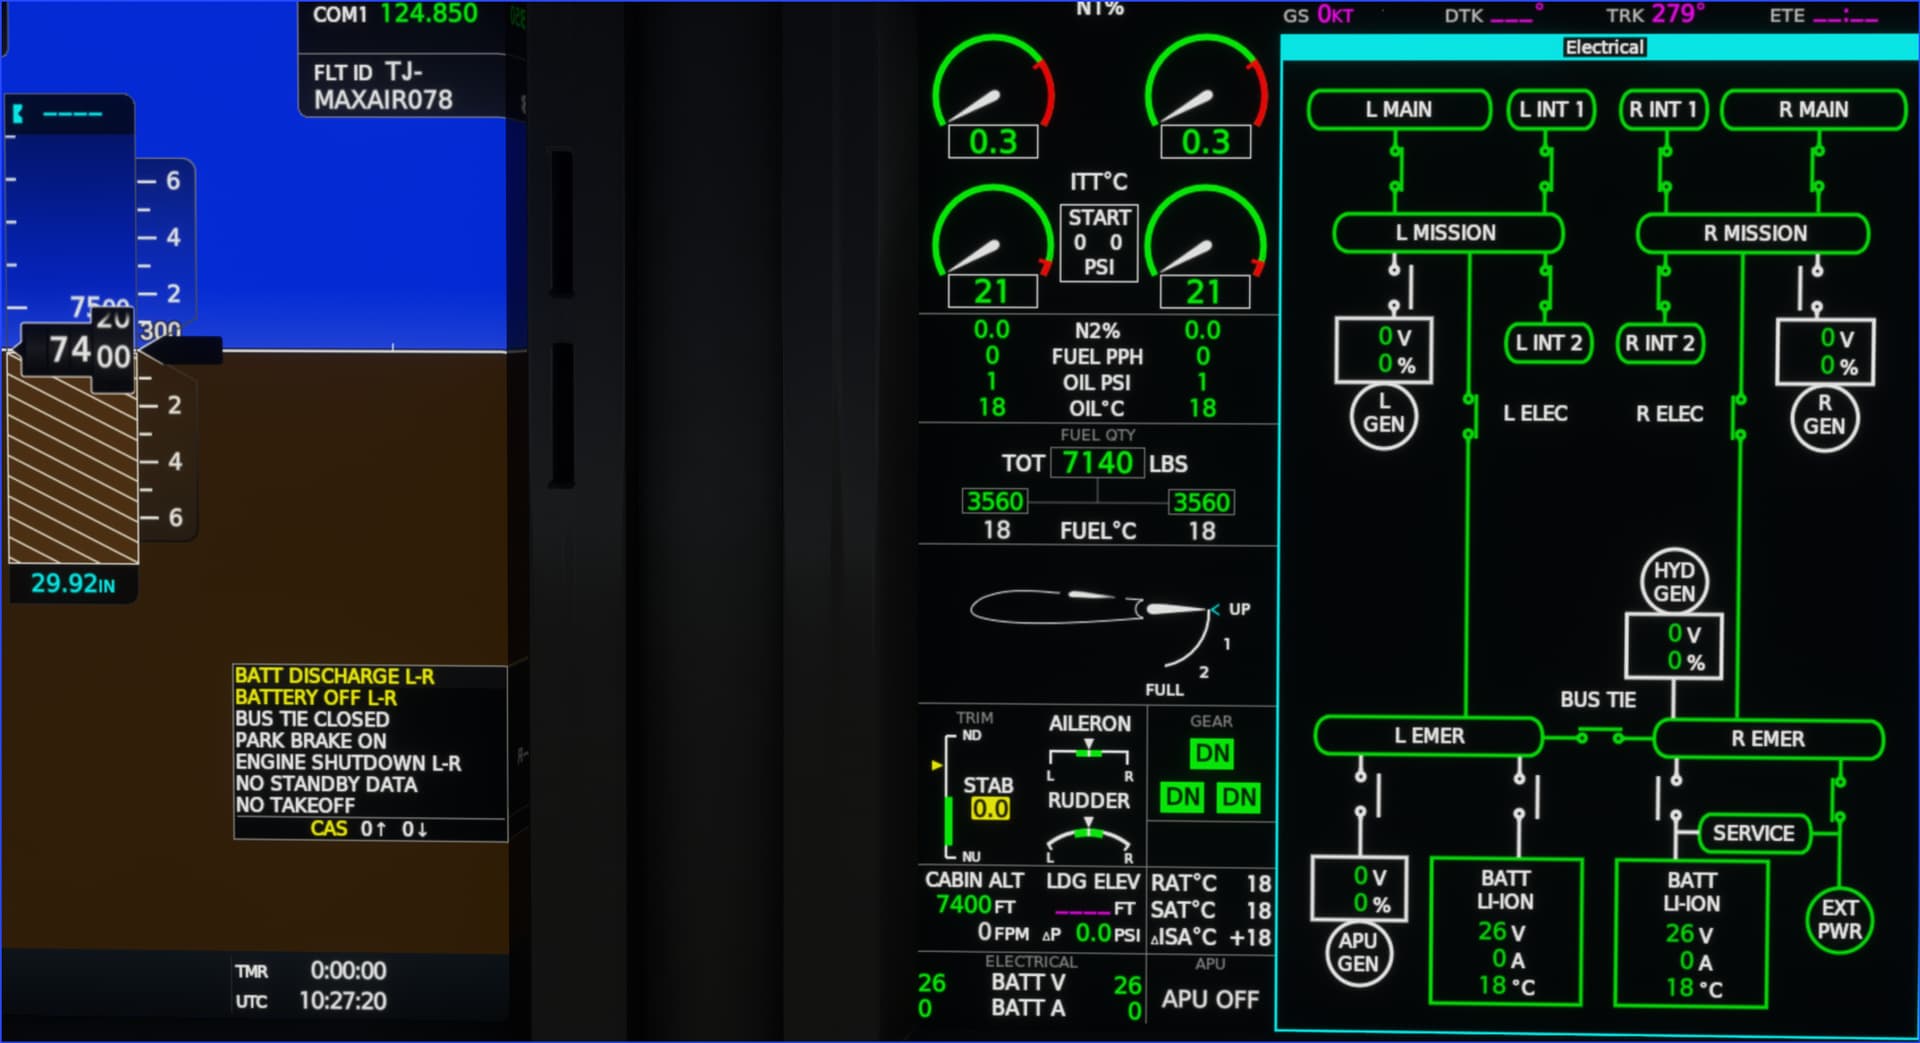Click the APU GEN circle icon
Viewport: 1920px width, 1043px height.
coord(1357,952)
